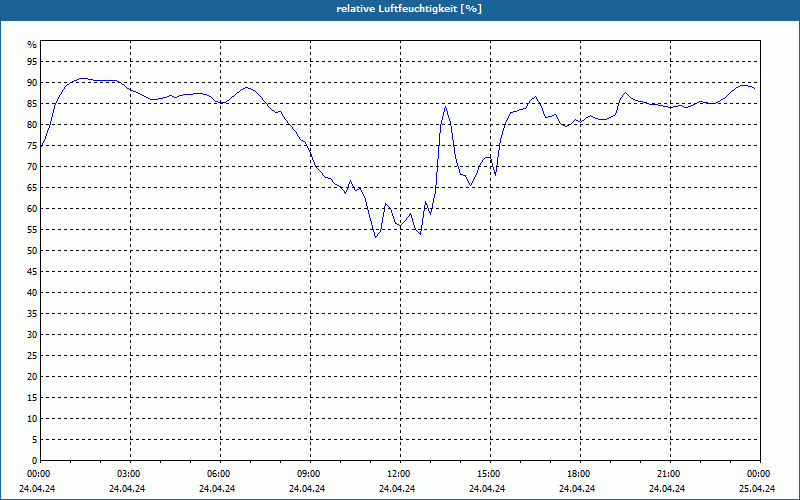Click the 12:00 time label
This screenshot has height=500, width=800.
click(x=400, y=474)
